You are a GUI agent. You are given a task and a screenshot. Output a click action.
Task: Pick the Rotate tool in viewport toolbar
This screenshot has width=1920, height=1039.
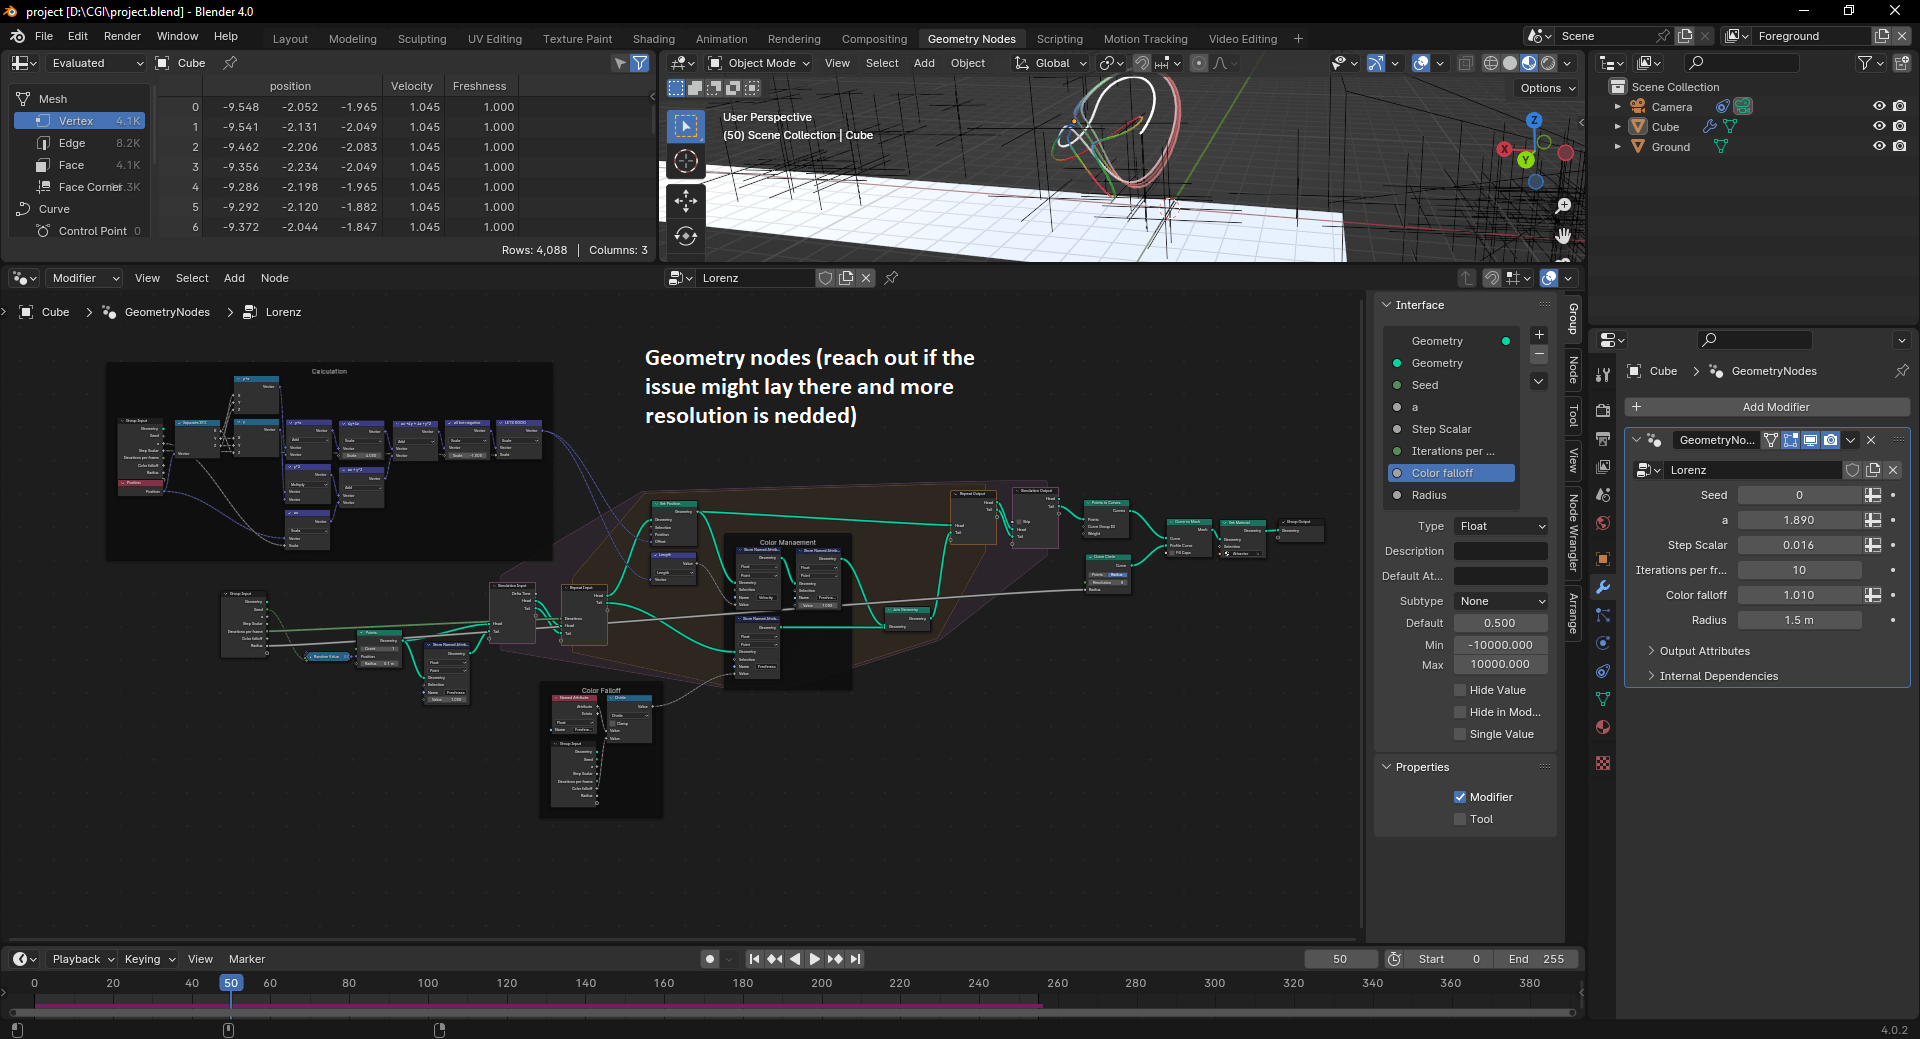686,236
